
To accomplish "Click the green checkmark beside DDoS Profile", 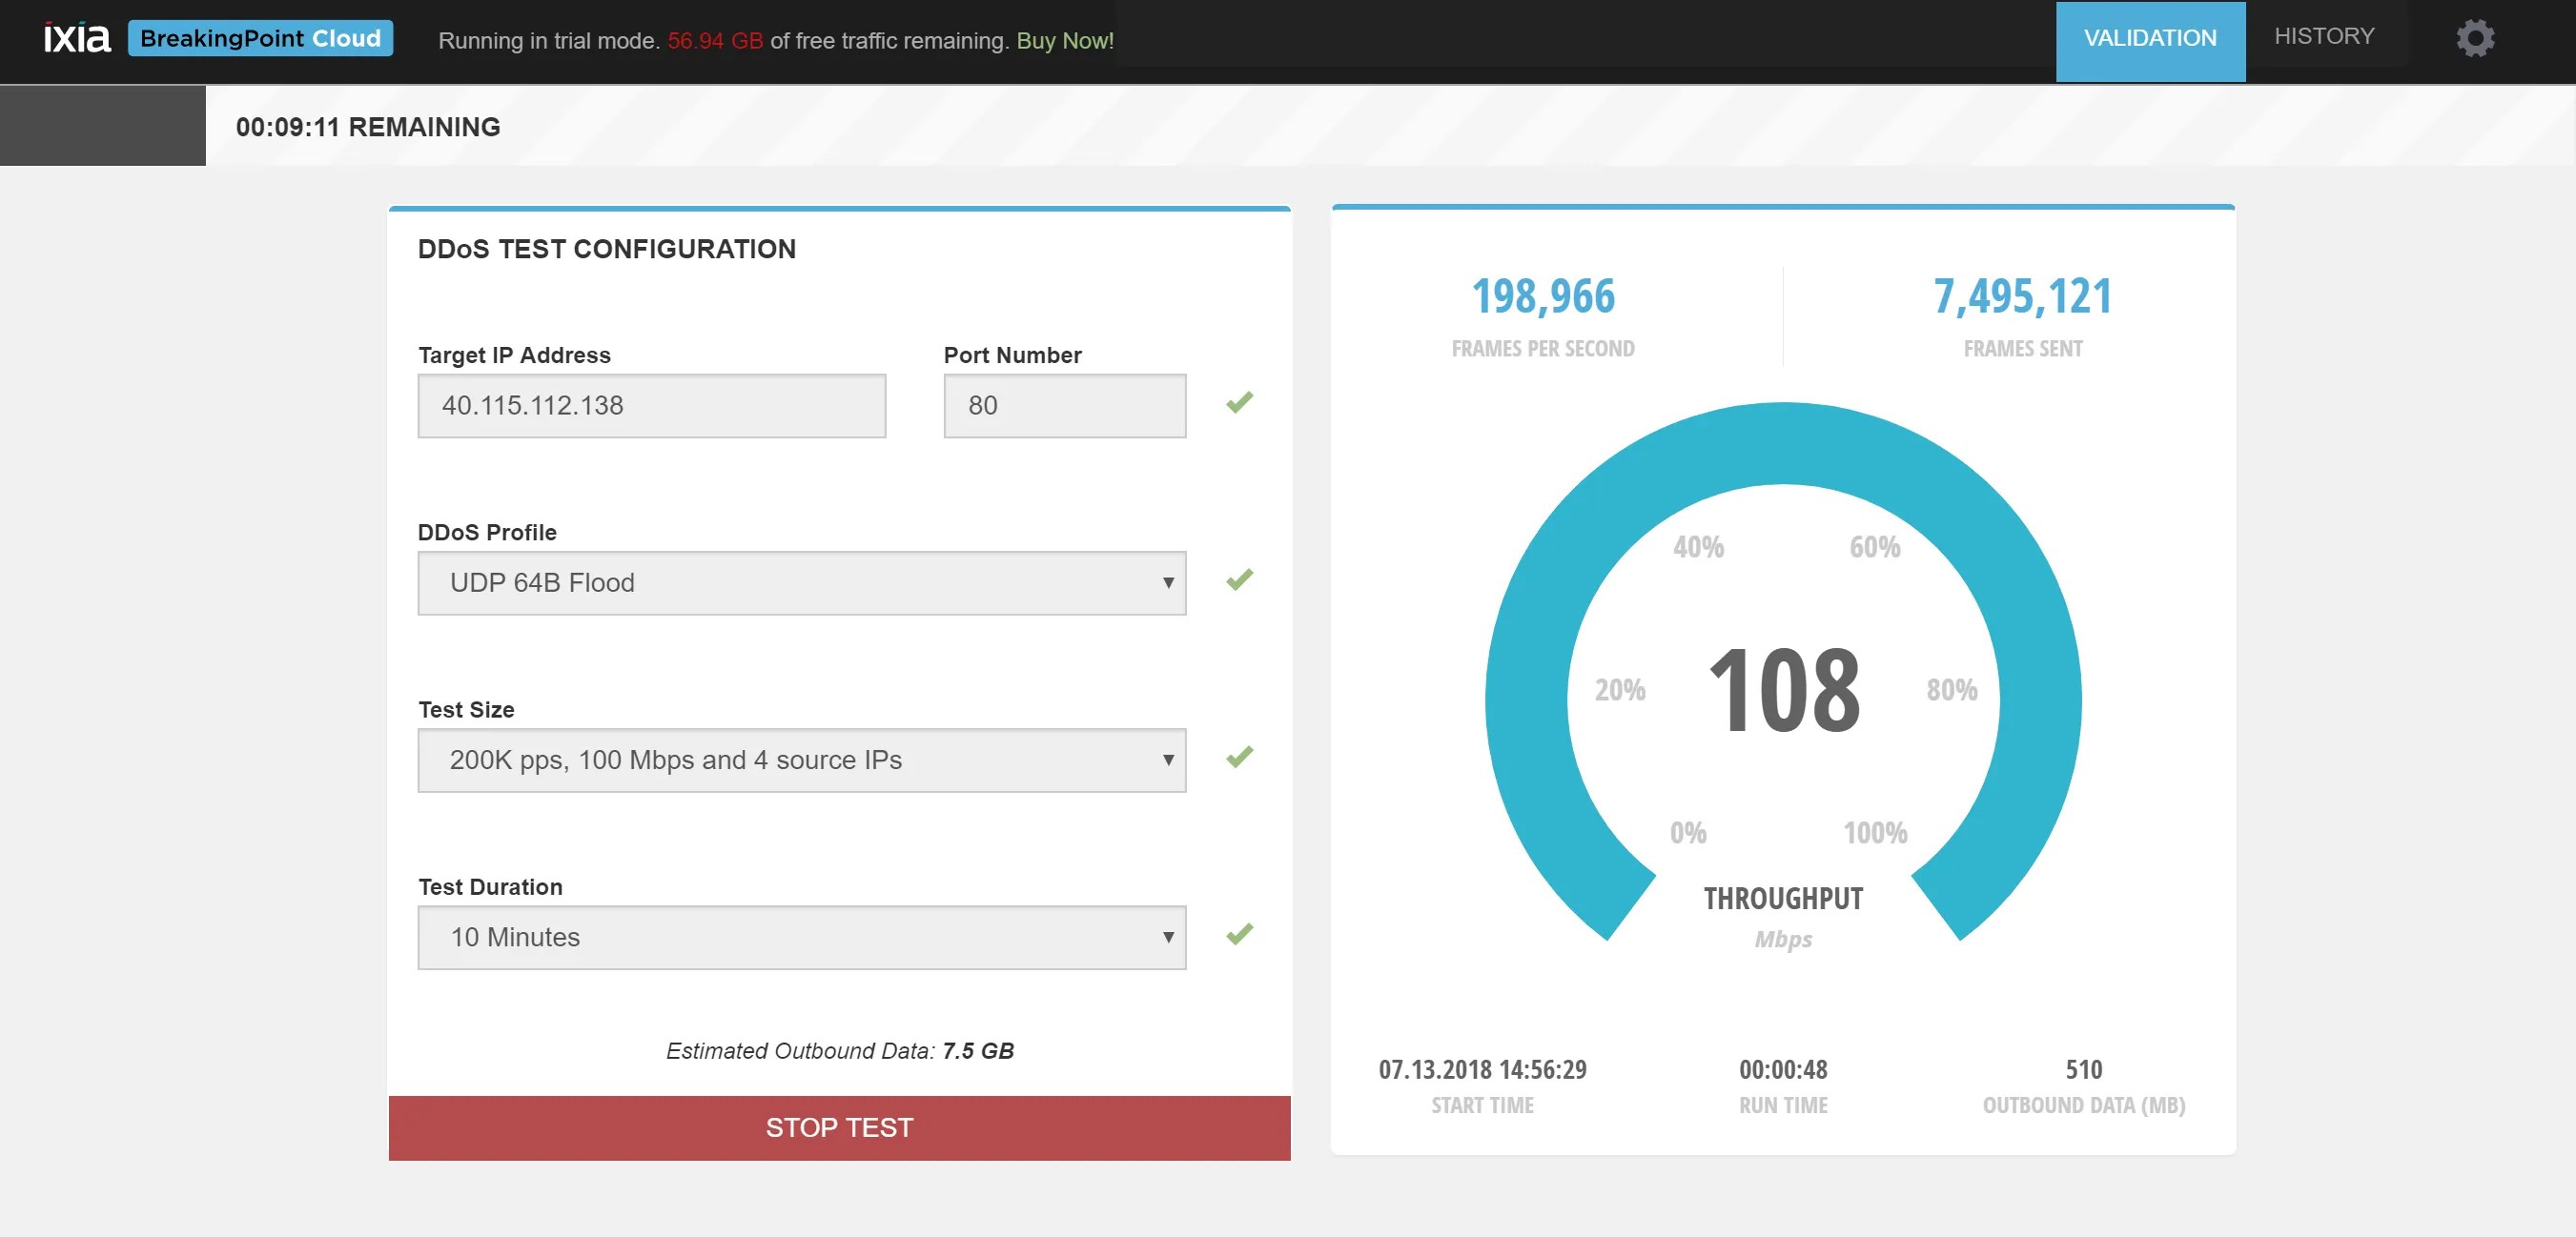I will pyautogui.click(x=1239, y=580).
